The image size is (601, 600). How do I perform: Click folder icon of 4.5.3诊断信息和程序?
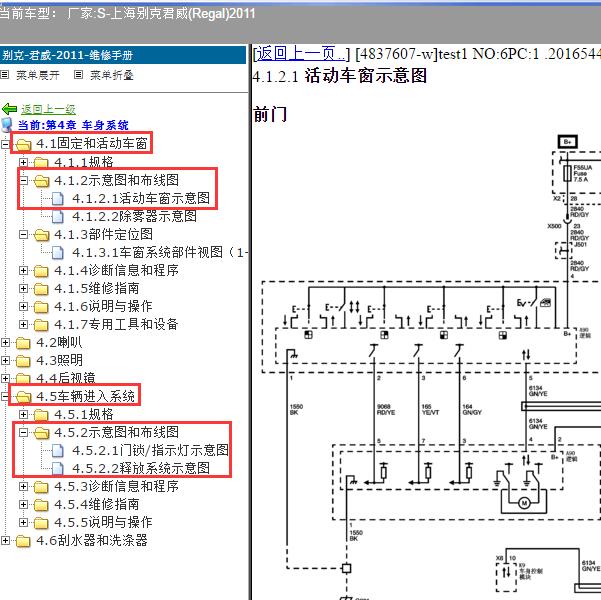[x=41, y=487]
